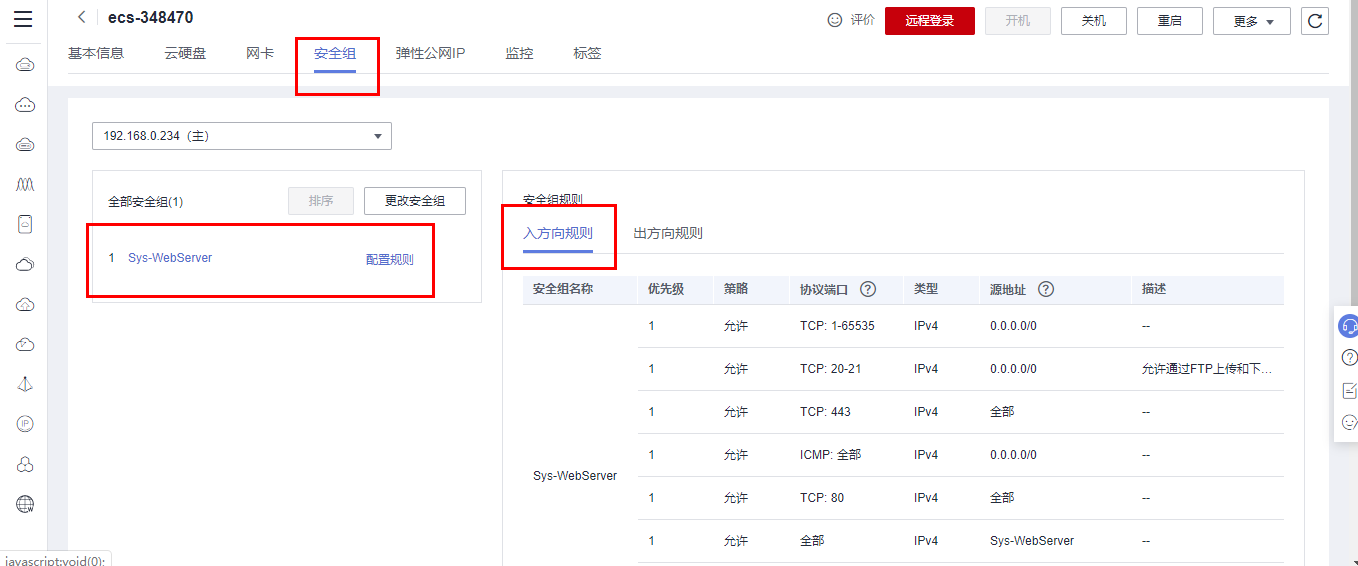The image size is (1358, 566).
Task: Click the TCP: 443 protocol cell
Action: [x=825, y=412]
